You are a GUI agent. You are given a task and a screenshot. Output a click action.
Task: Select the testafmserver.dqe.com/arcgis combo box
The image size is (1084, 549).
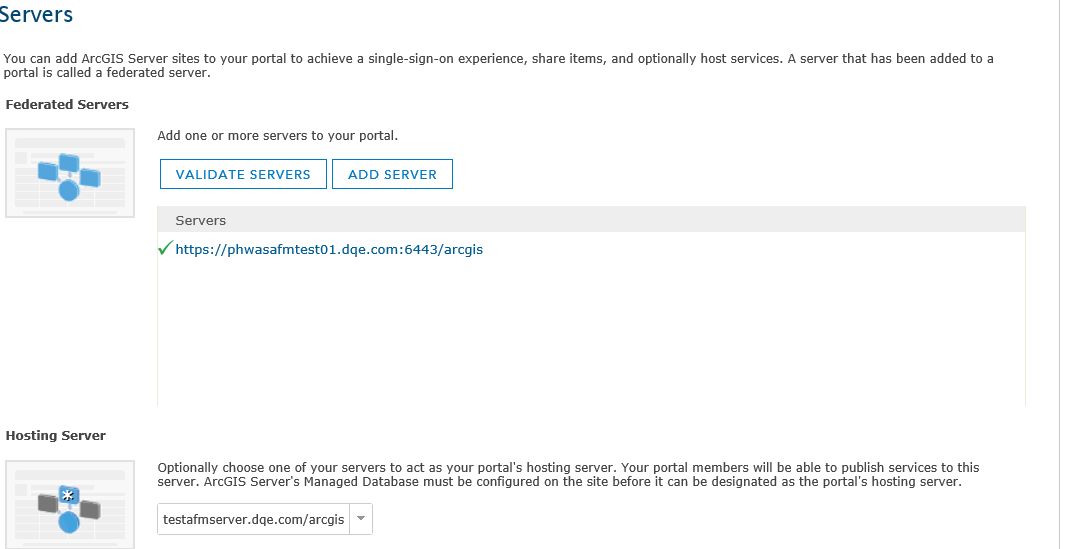coord(265,519)
